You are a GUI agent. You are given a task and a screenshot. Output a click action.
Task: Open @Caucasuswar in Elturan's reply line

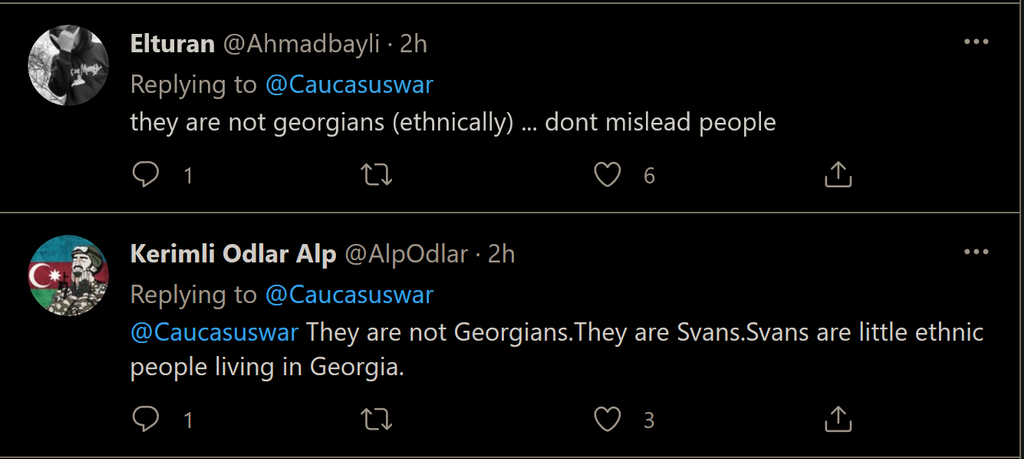coord(349,85)
